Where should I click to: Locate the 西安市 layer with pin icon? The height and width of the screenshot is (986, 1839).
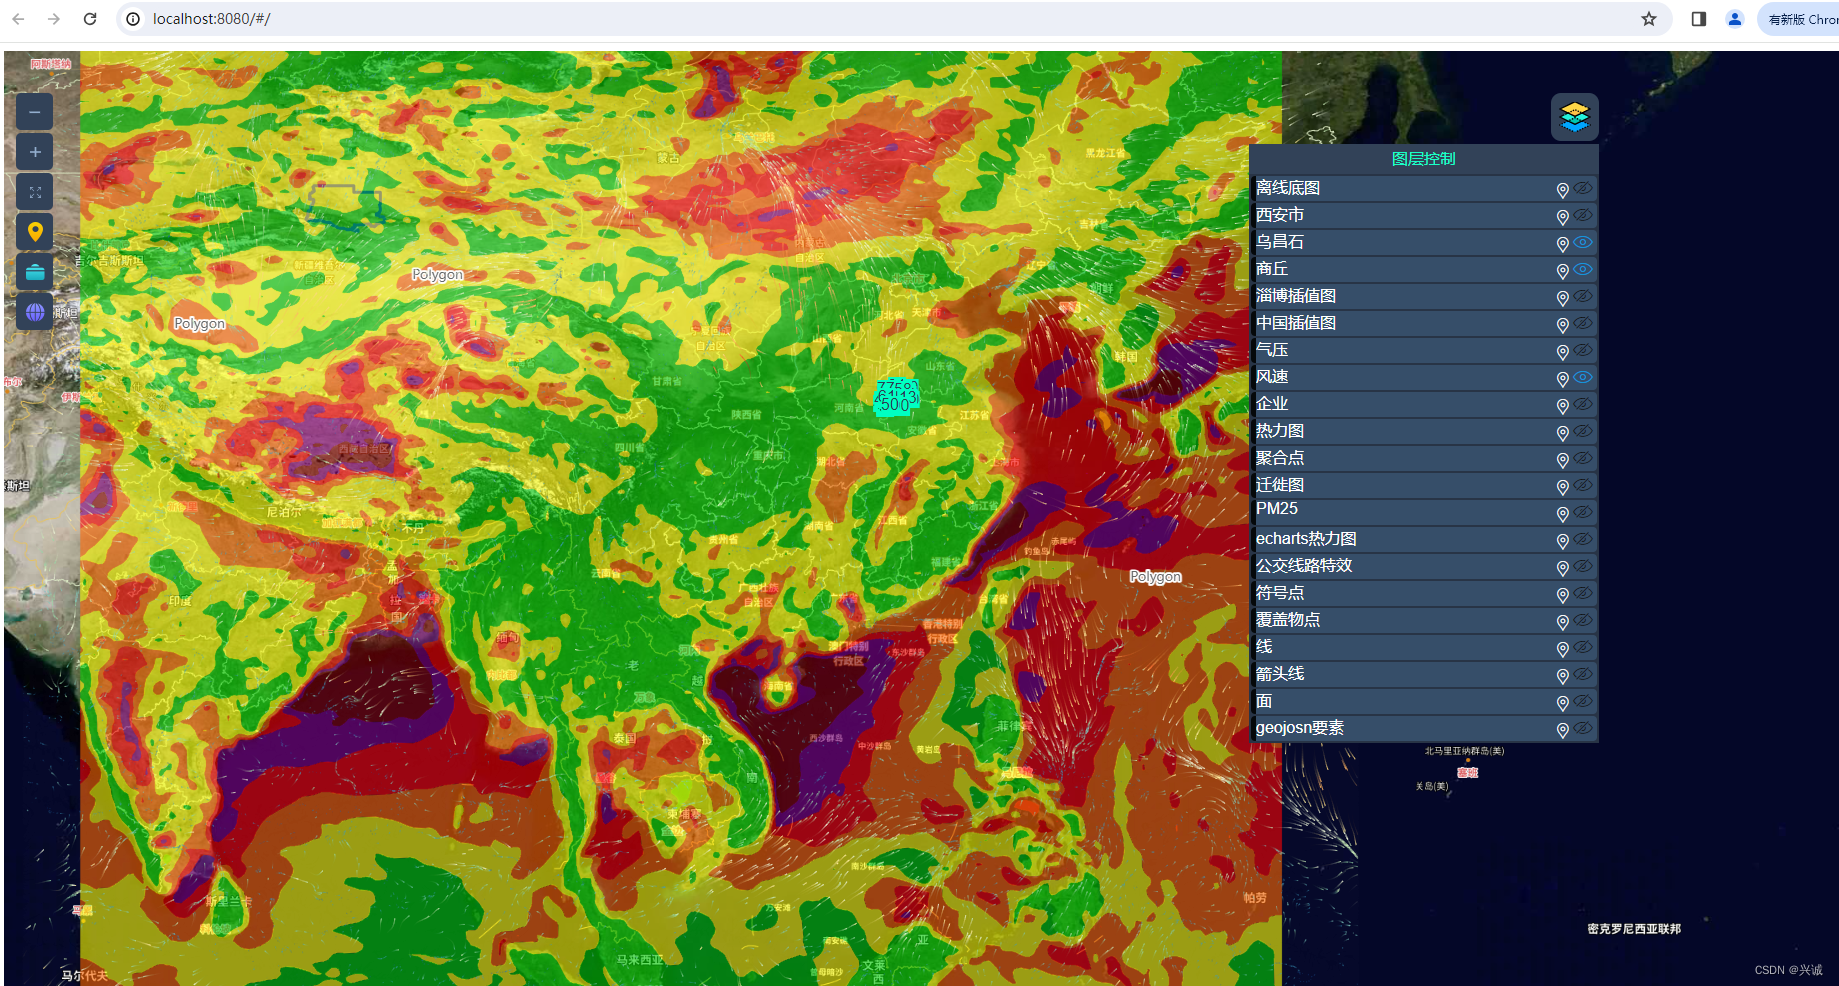click(x=1562, y=217)
